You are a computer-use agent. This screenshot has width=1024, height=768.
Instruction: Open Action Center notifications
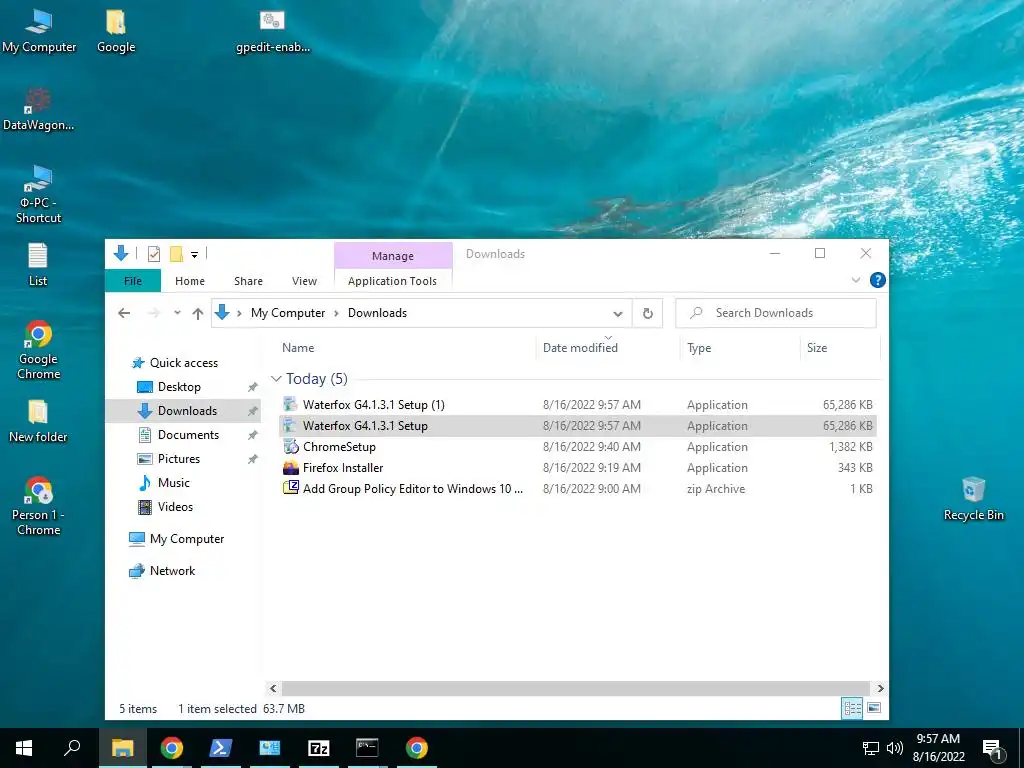992,749
